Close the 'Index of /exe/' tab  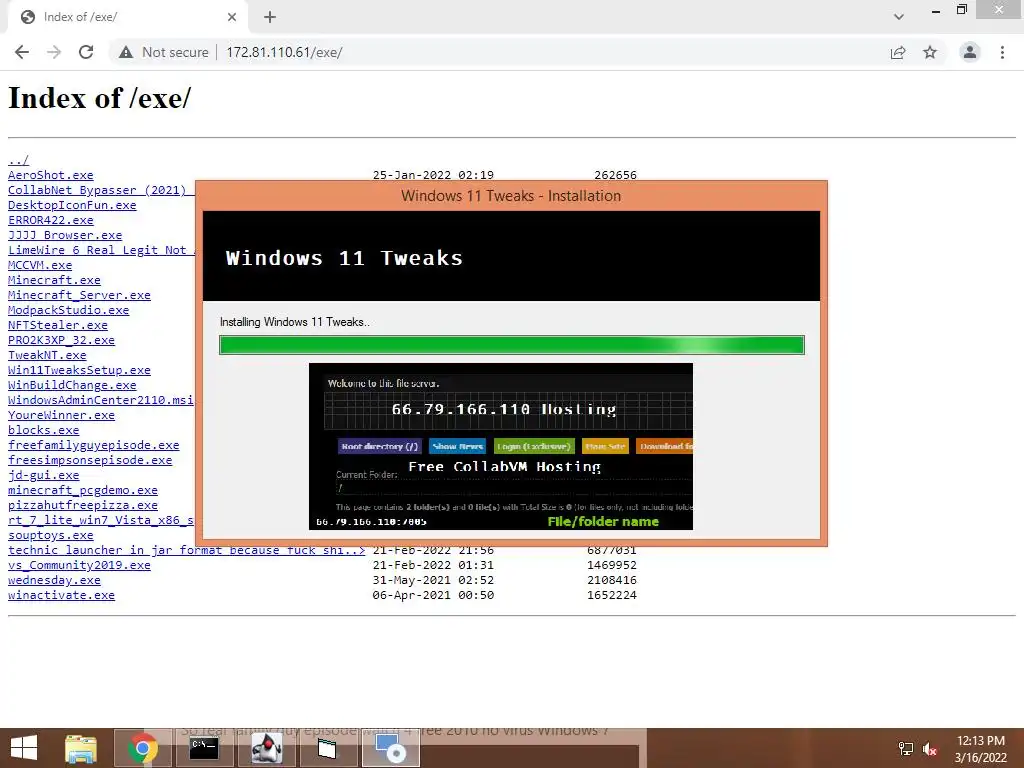(232, 17)
